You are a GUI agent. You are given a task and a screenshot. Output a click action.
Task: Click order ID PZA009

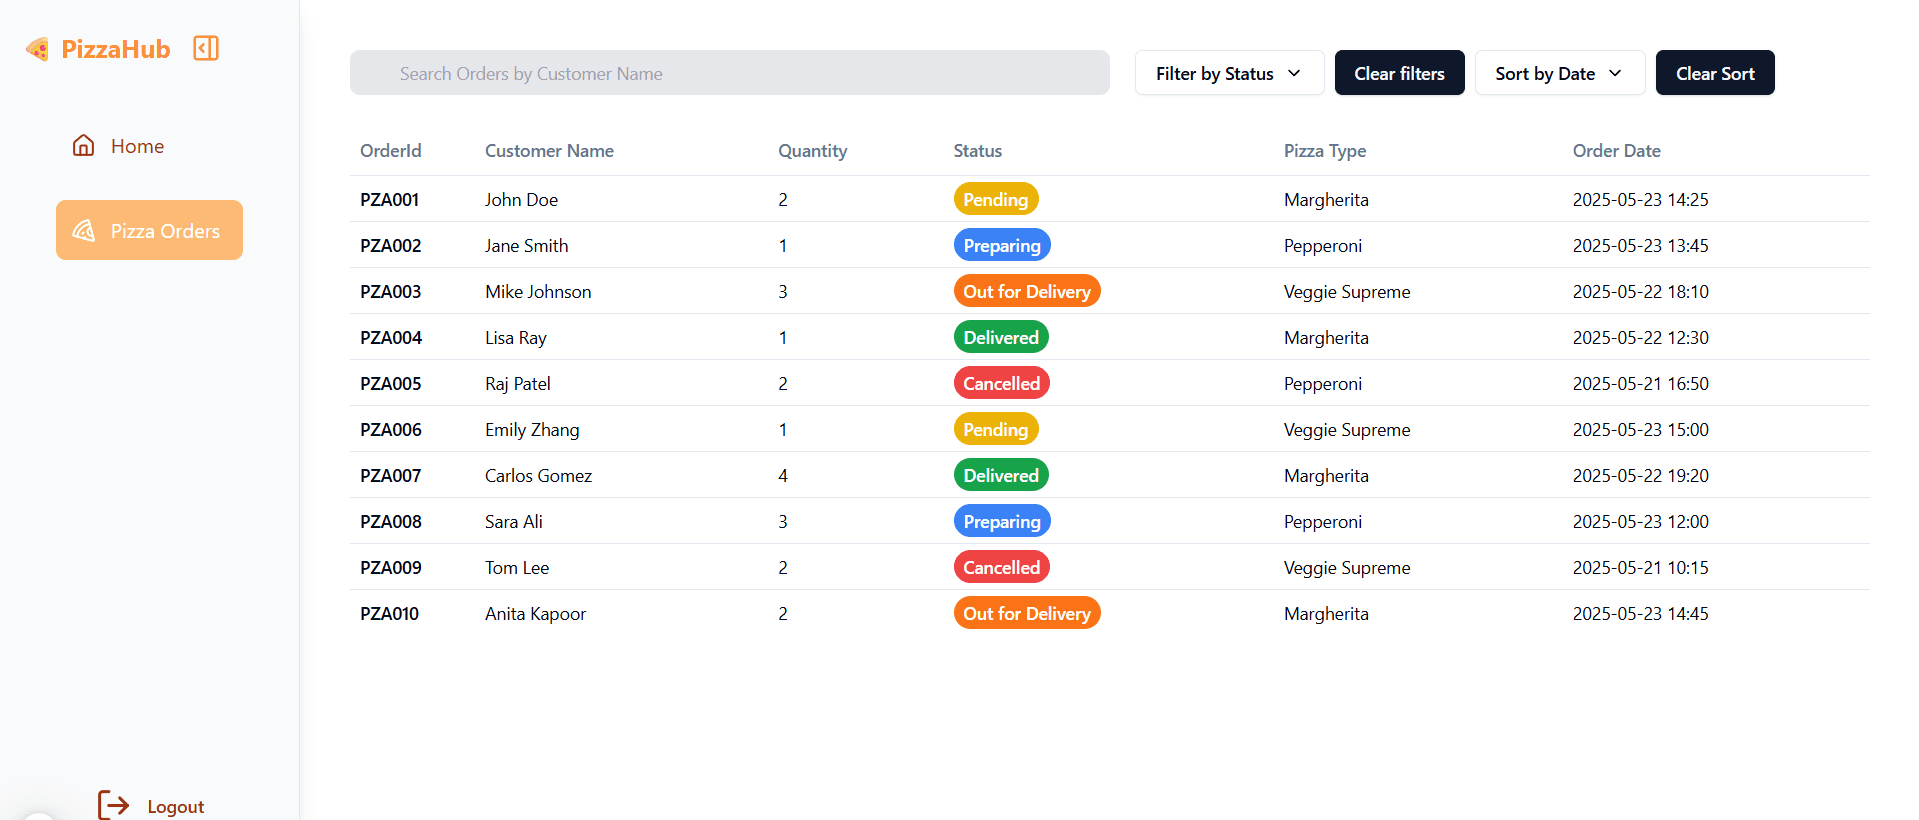[391, 567]
